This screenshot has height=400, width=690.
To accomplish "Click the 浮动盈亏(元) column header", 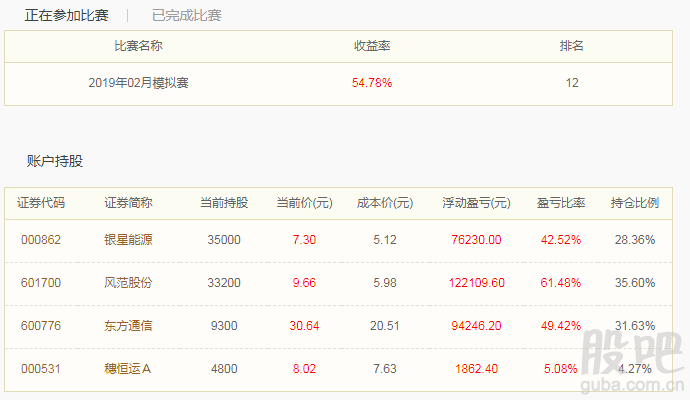I will coord(477,203).
